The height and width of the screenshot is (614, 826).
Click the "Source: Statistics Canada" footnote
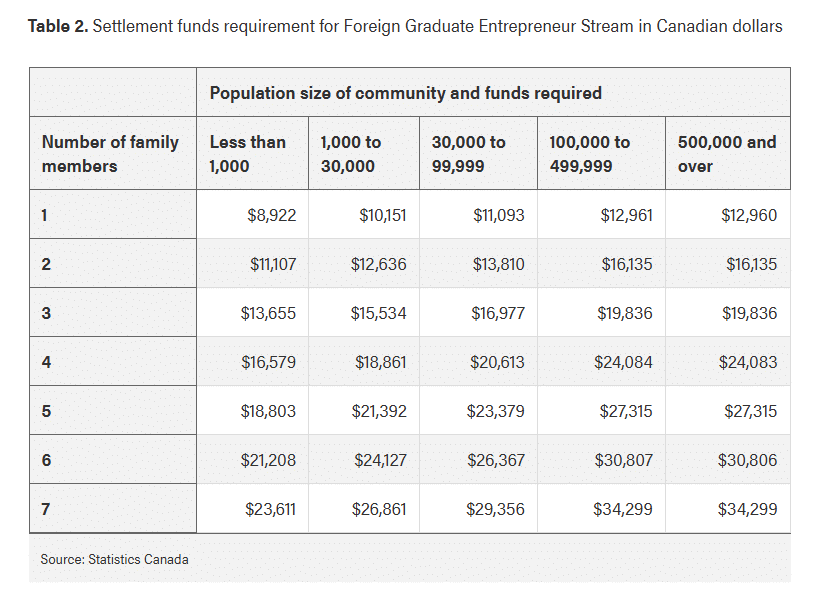114,559
